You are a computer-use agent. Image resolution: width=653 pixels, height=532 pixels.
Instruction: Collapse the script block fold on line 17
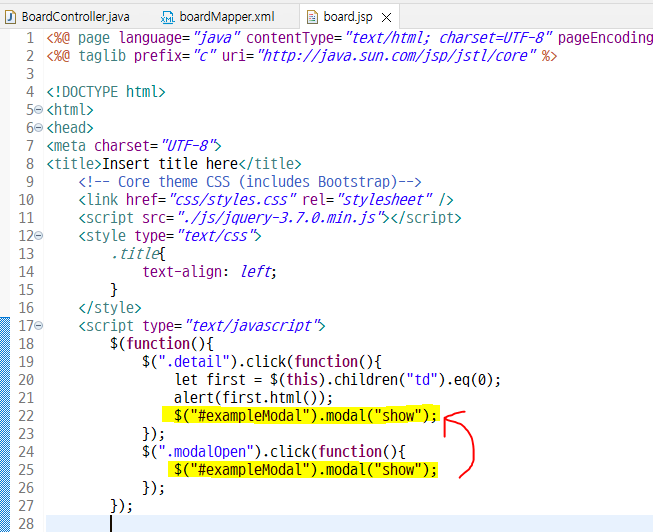point(38,325)
